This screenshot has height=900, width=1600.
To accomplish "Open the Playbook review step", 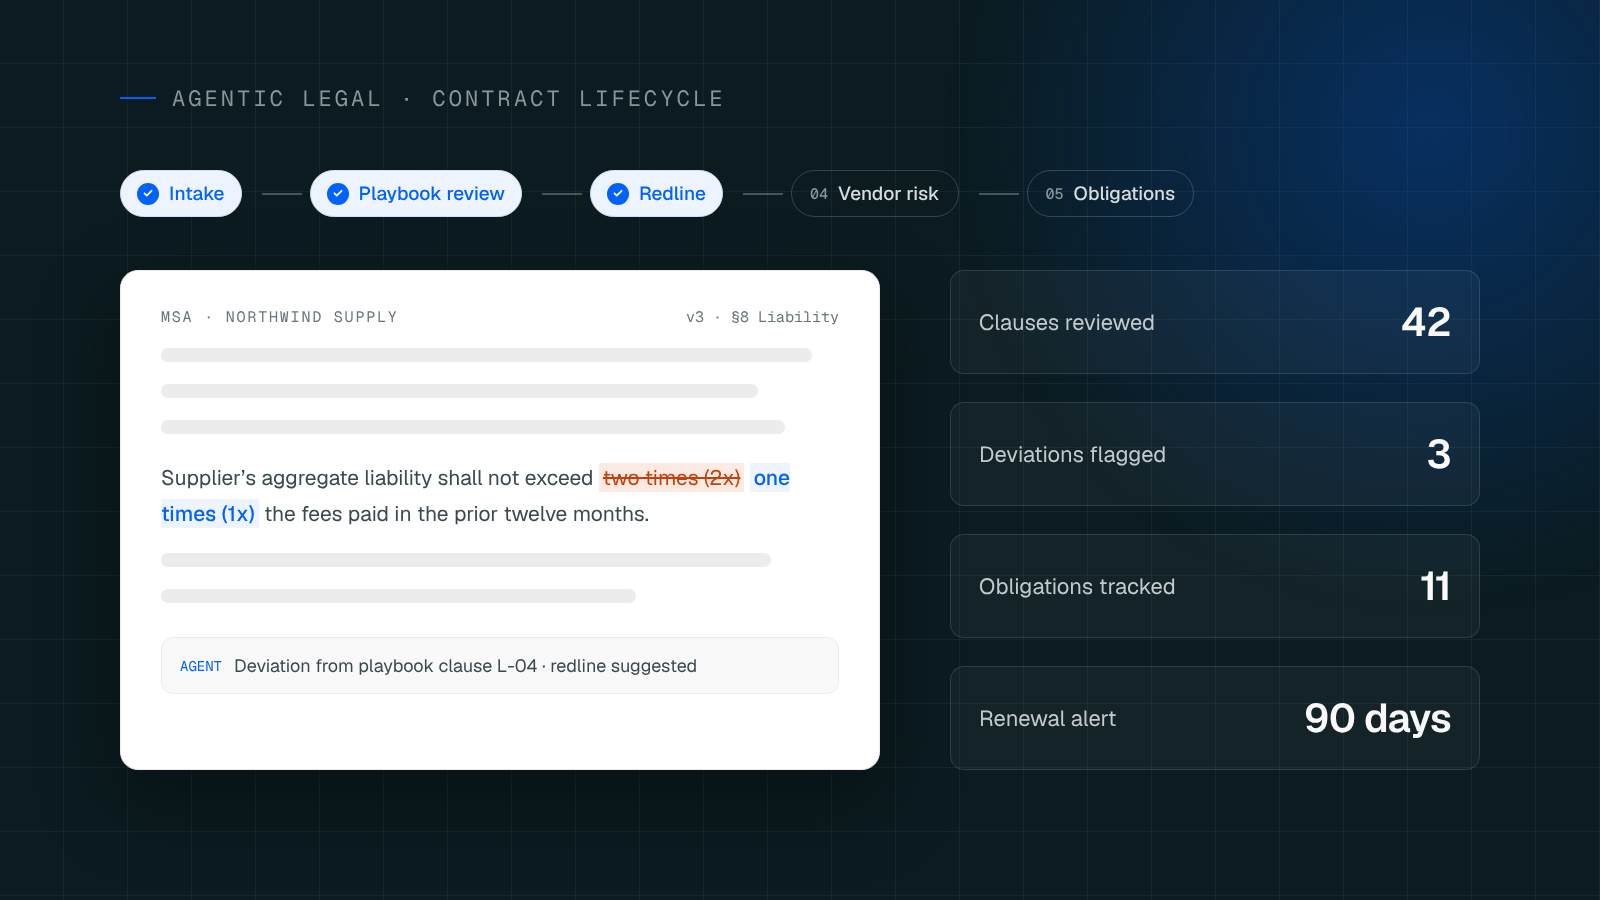I will pyautogui.click(x=416, y=194).
